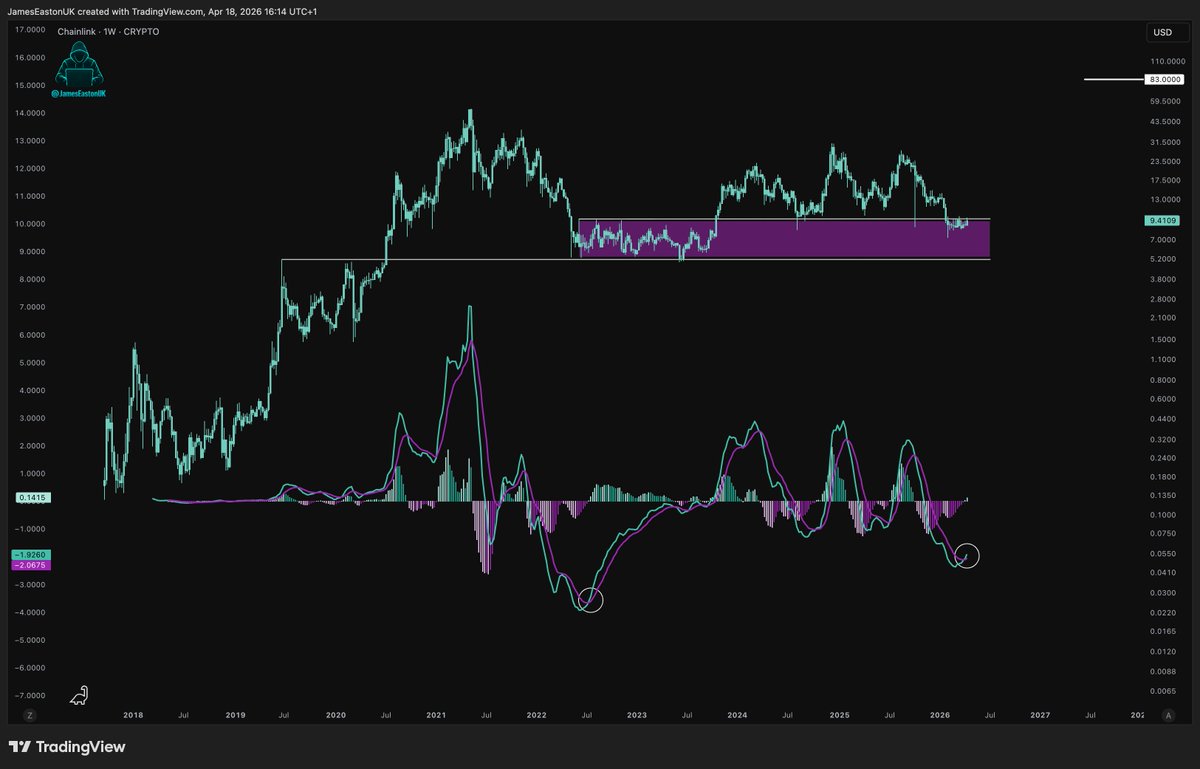Click the 2020 label on time axis
This screenshot has height=769, width=1200.
tap(335, 715)
